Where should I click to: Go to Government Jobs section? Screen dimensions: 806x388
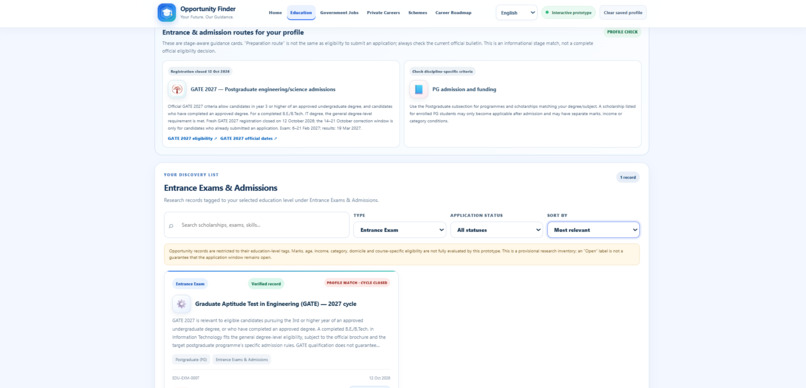pyautogui.click(x=339, y=12)
